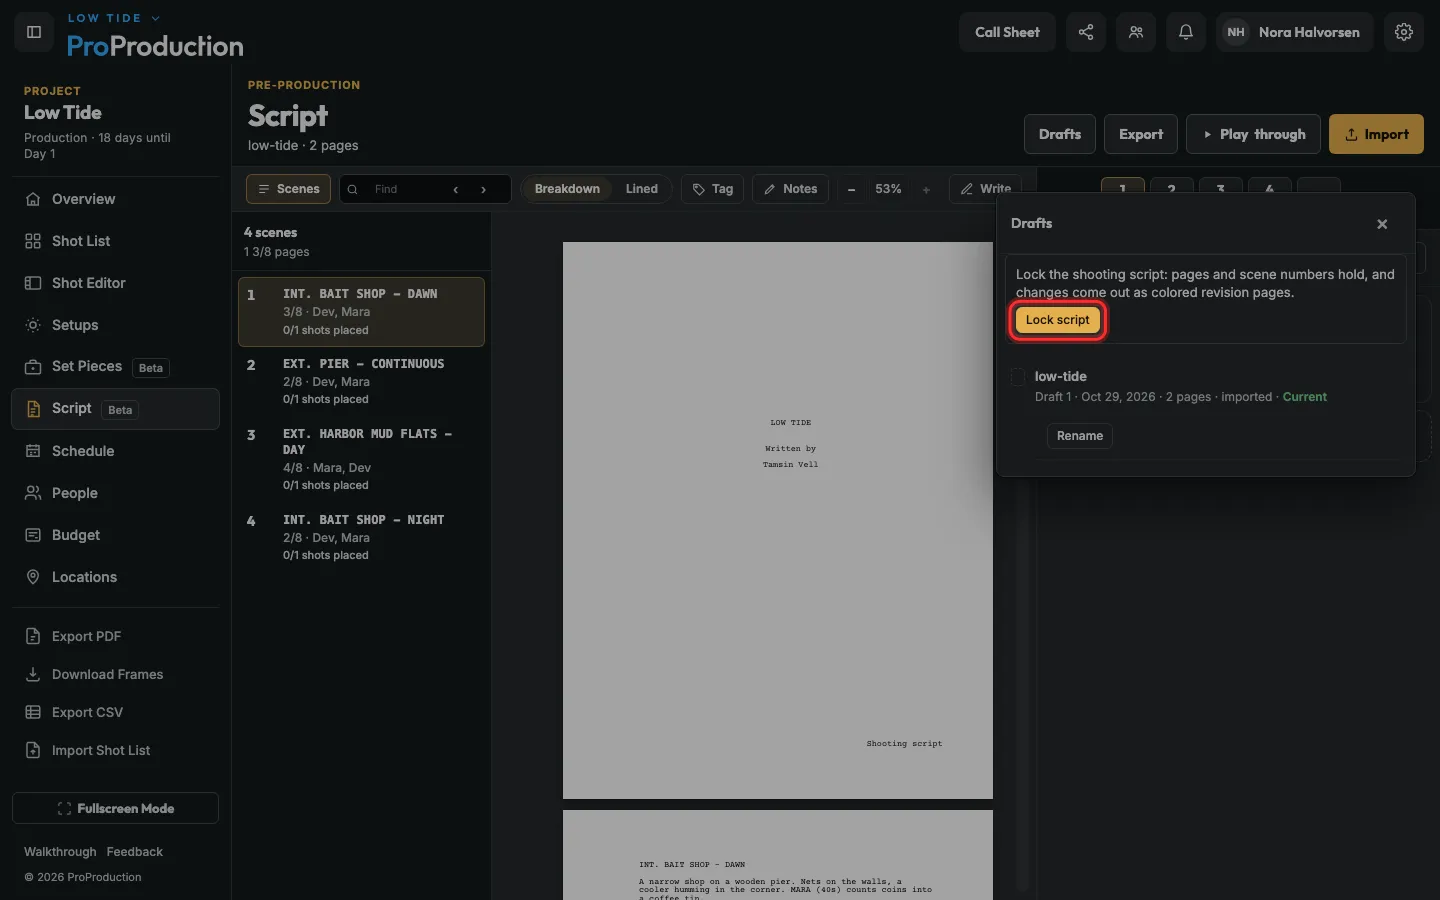Go to previous find result
Viewport: 1440px width, 900px height.
pyautogui.click(x=456, y=189)
